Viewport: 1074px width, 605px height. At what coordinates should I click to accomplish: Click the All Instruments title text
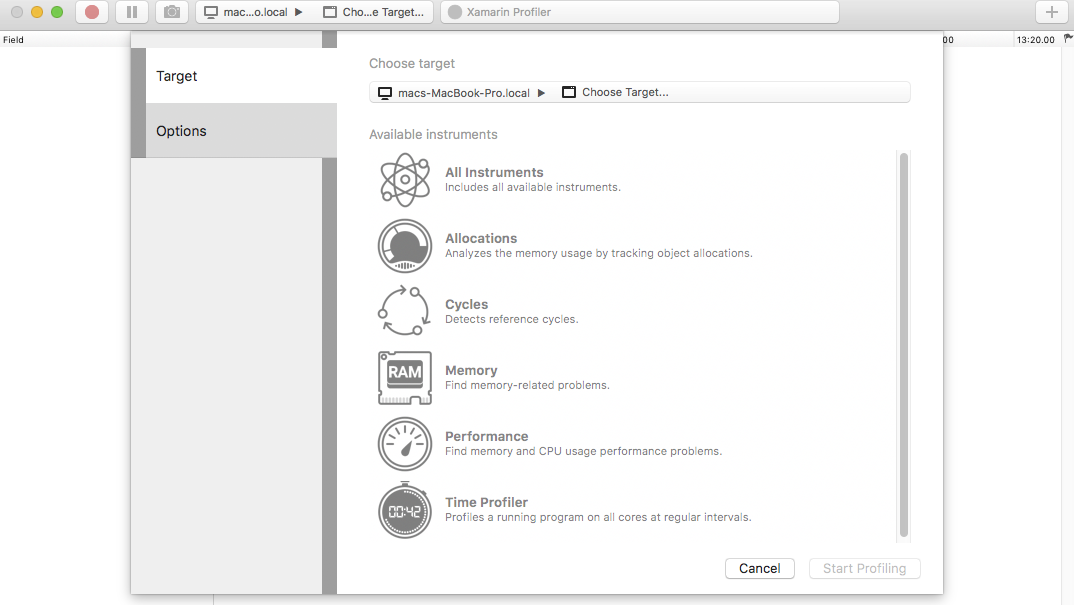point(494,172)
